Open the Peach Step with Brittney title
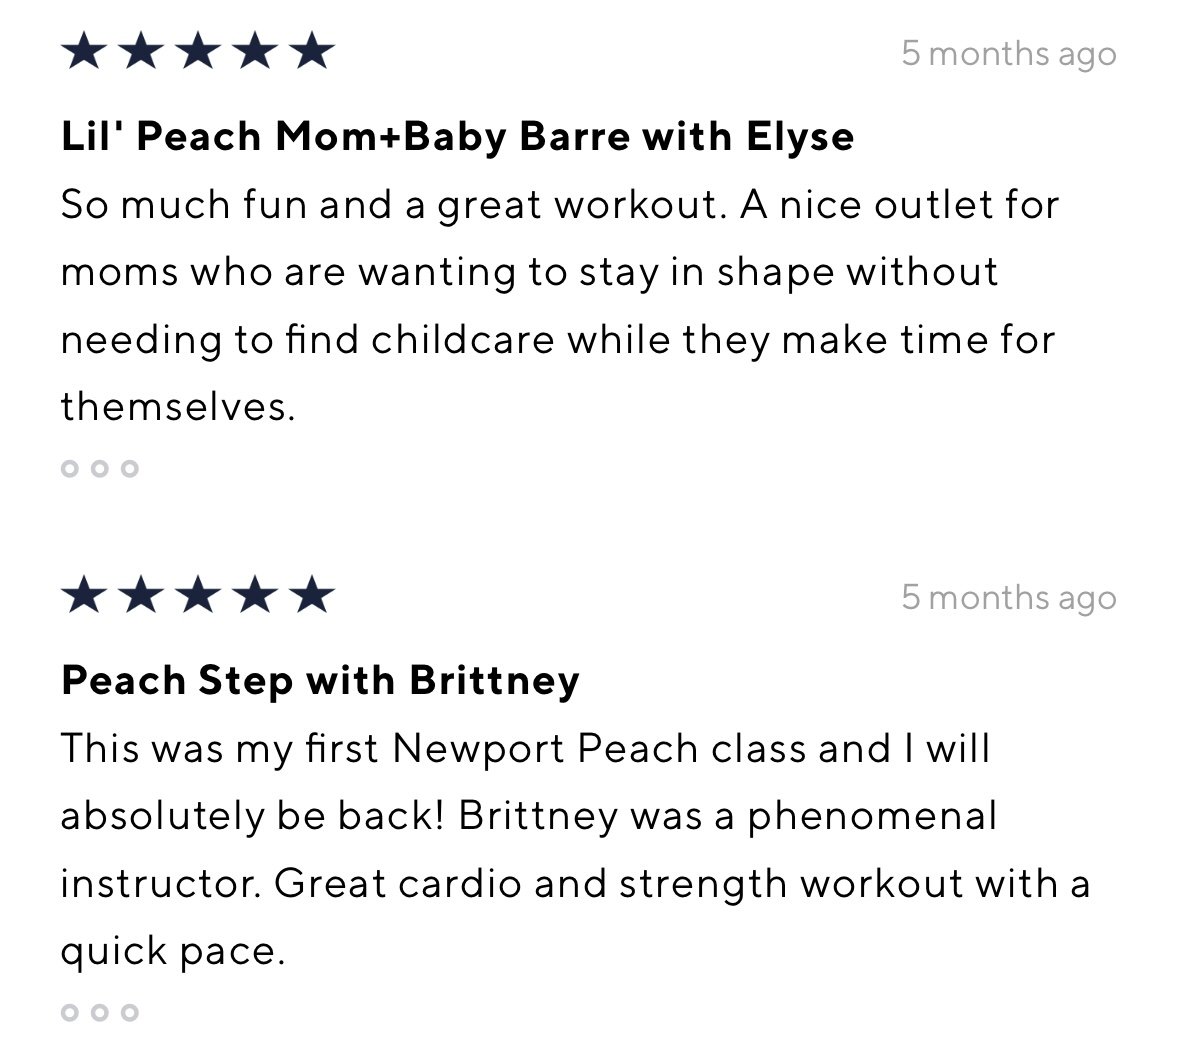1179x1056 pixels. click(x=320, y=681)
